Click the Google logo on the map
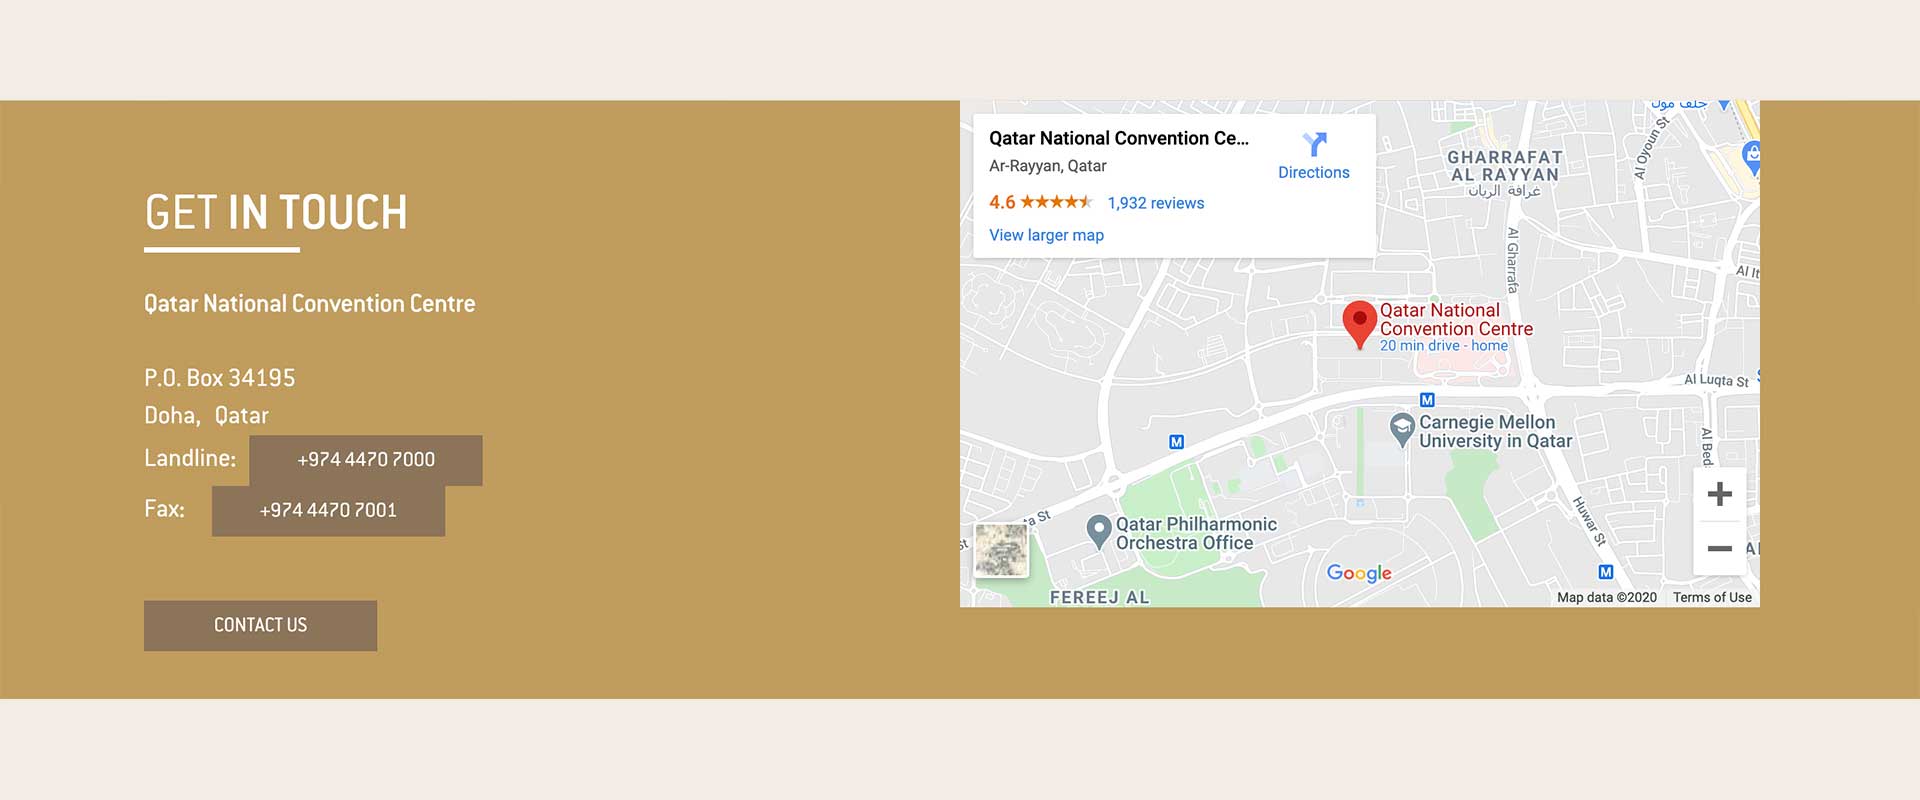This screenshot has width=1920, height=800. point(1359,573)
